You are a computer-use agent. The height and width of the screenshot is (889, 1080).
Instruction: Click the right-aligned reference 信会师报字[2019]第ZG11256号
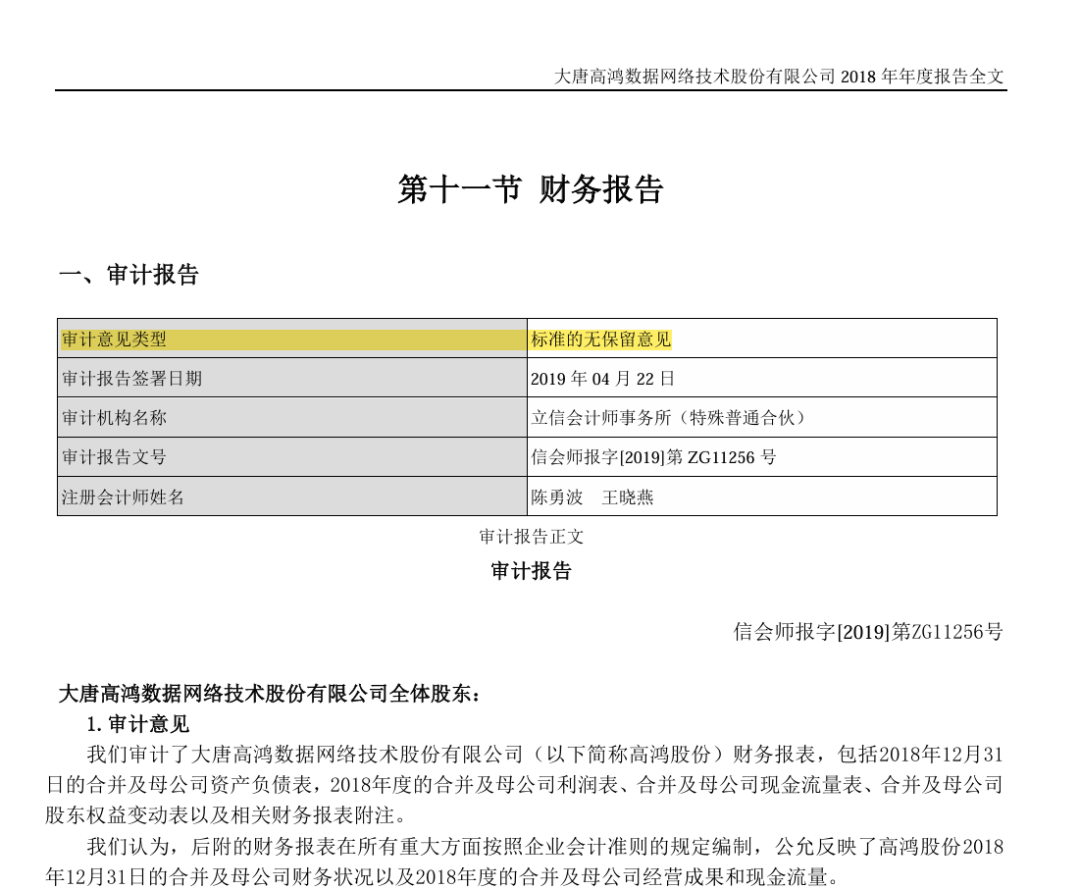click(x=869, y=631)
